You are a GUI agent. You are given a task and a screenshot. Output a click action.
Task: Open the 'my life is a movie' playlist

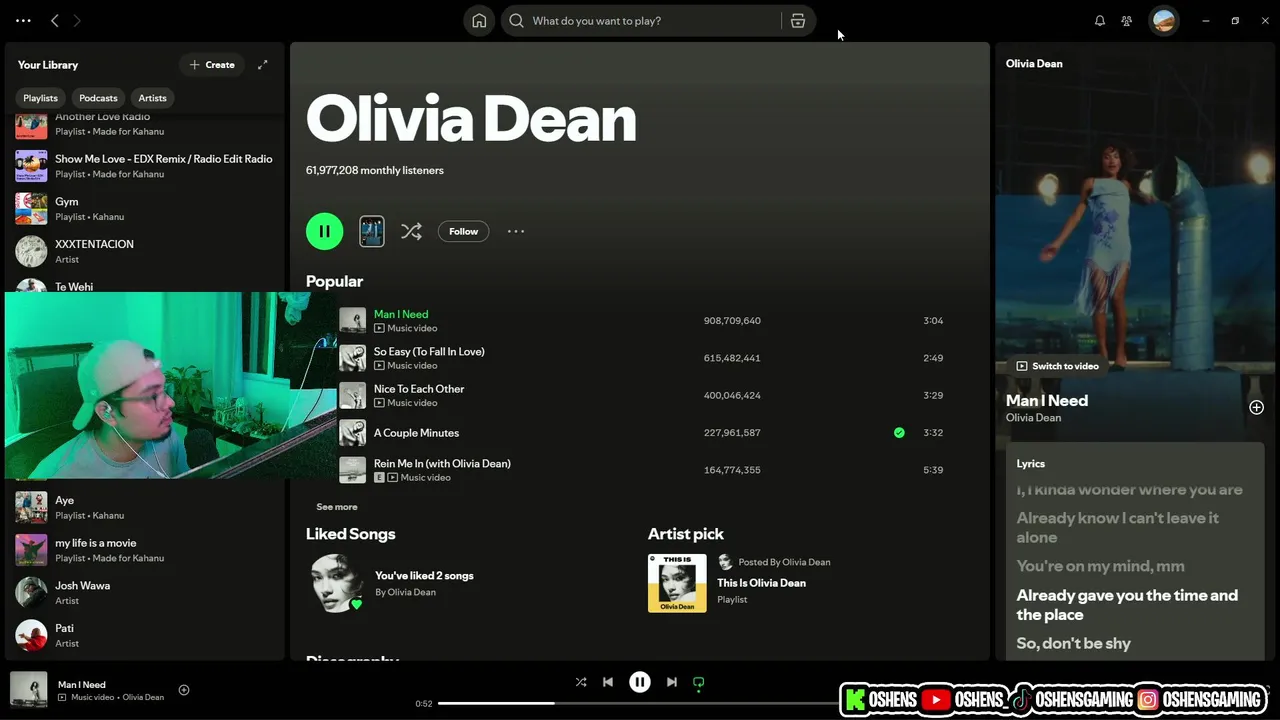tap(145, 550)
